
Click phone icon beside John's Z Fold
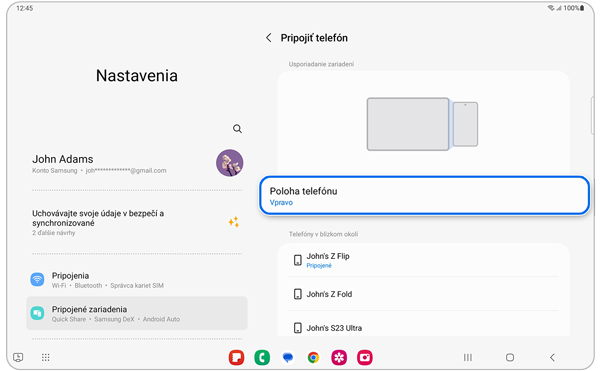[298, 294]
